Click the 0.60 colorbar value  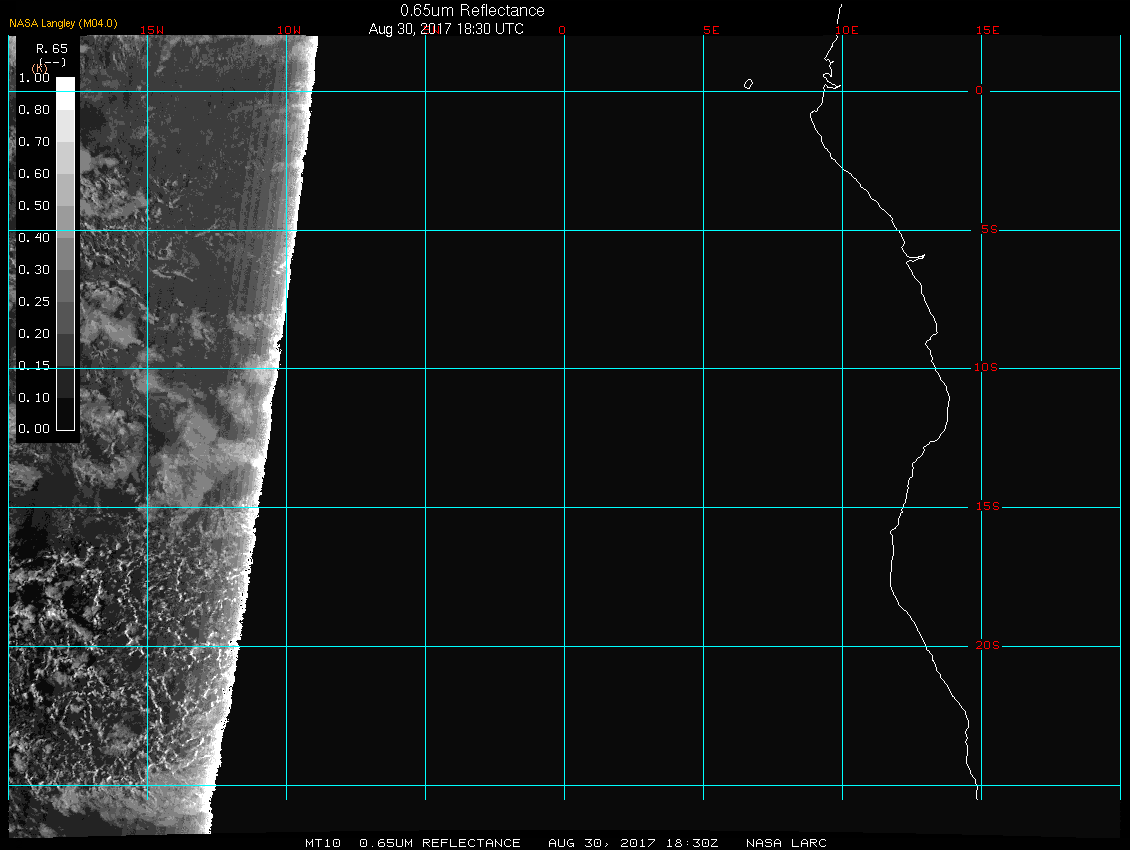point(34,174)
